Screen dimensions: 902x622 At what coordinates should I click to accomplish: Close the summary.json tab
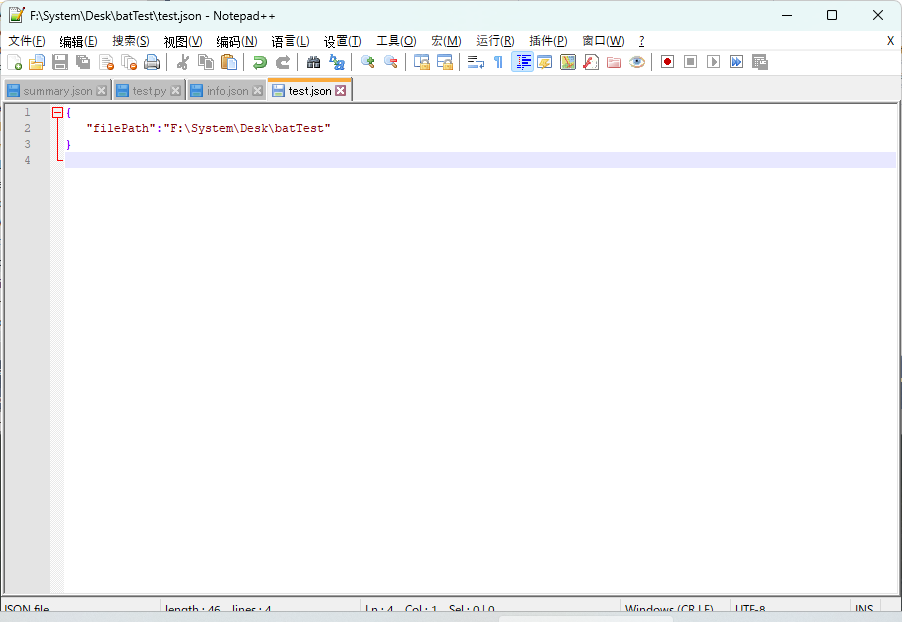[x=102, y=91]
